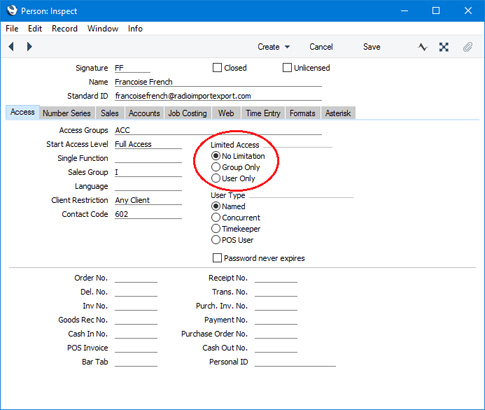Click the Cancel button
The height and width of the screenshot is (410, 485).
321,47
